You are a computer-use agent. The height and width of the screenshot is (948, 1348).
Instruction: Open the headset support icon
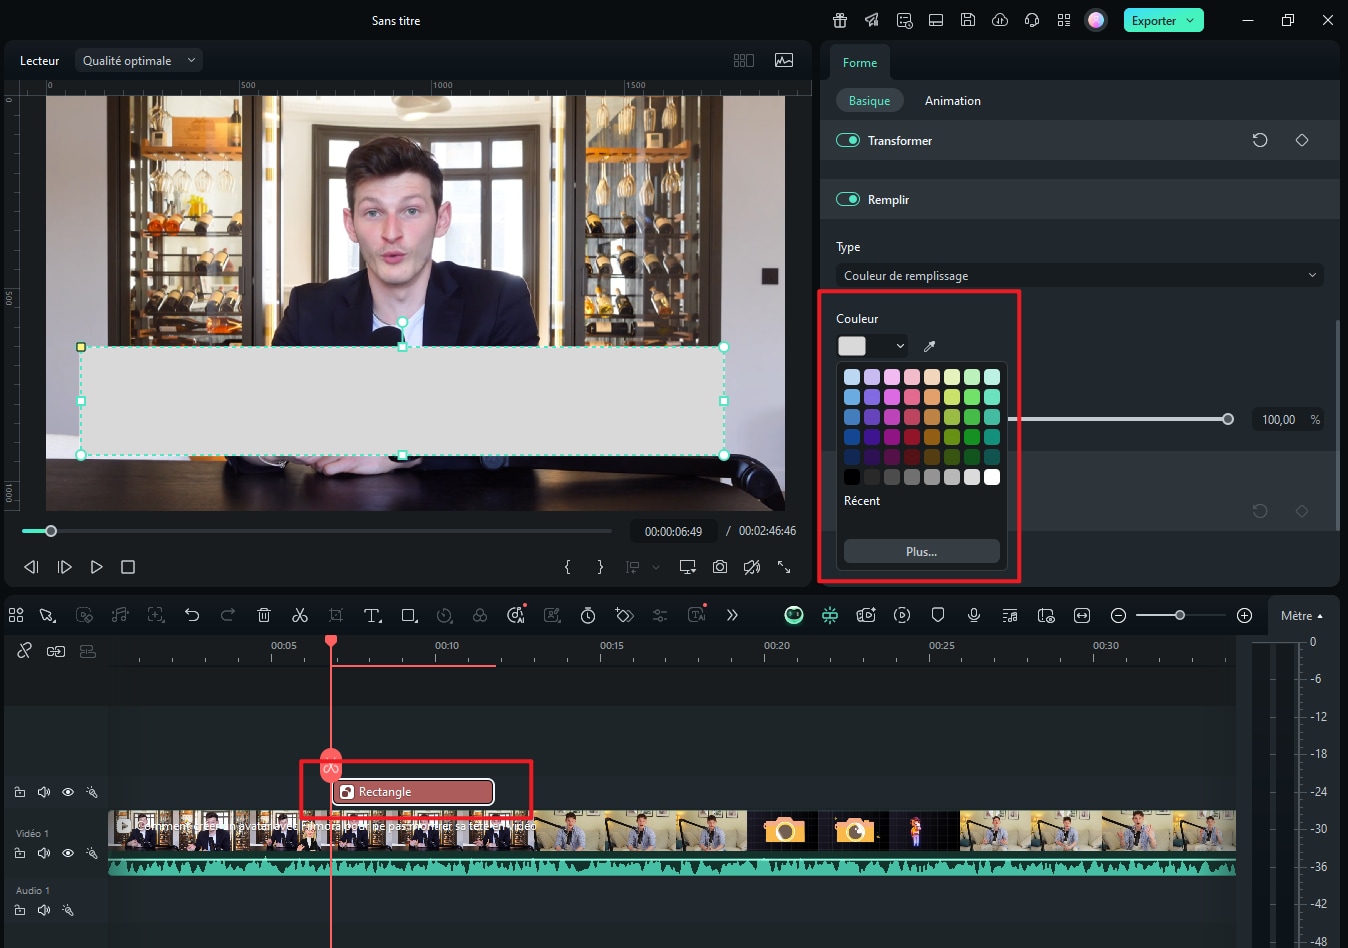(1032, 20)
